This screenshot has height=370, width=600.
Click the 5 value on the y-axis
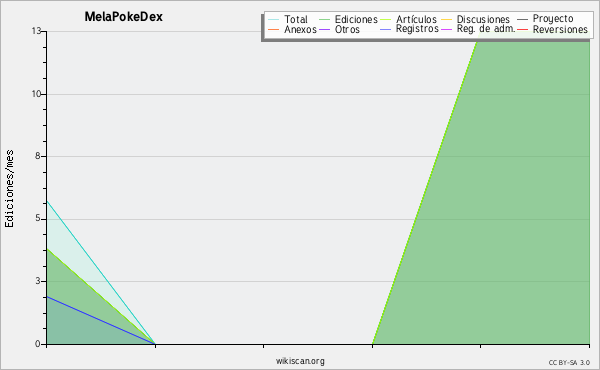tap(38, 218)
